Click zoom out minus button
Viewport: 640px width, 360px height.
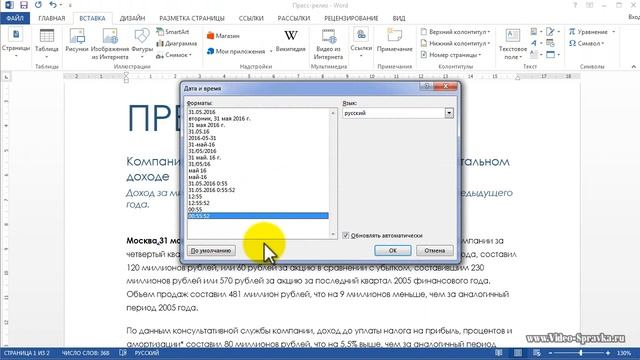pos(550,353)
